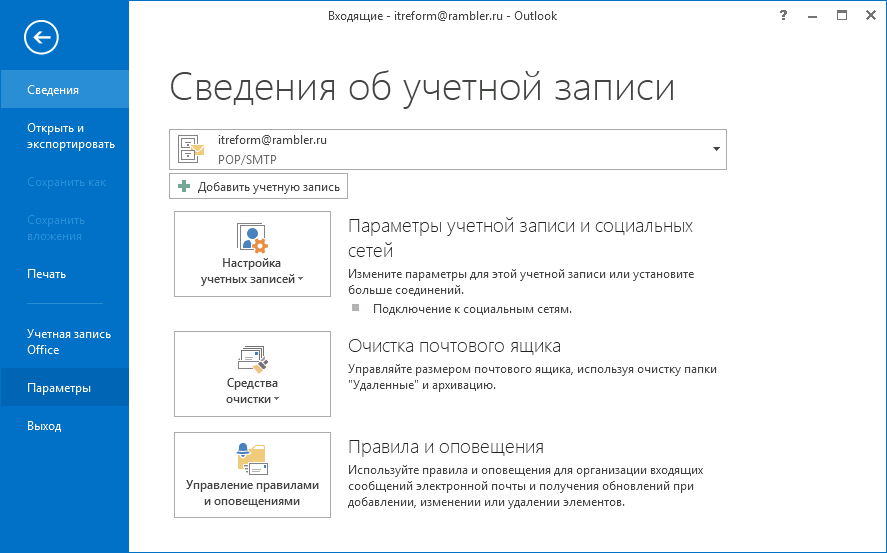Click Управление правилами и оповещениями button
The image size is (887, 553).
pyautogui.click(x=252, y=475)
